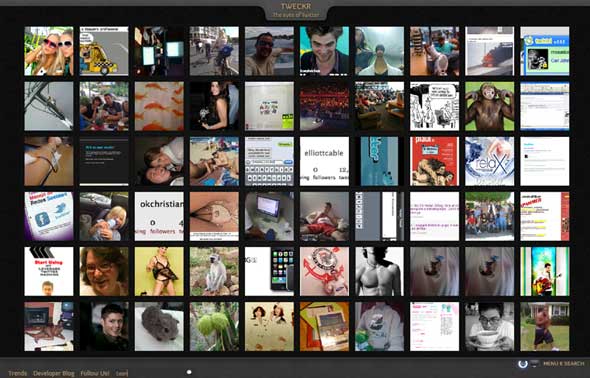Open shirtless man on lawn photo
This screenshot has width=590, height=378.
pyautogui.click(x=545, y=326)
